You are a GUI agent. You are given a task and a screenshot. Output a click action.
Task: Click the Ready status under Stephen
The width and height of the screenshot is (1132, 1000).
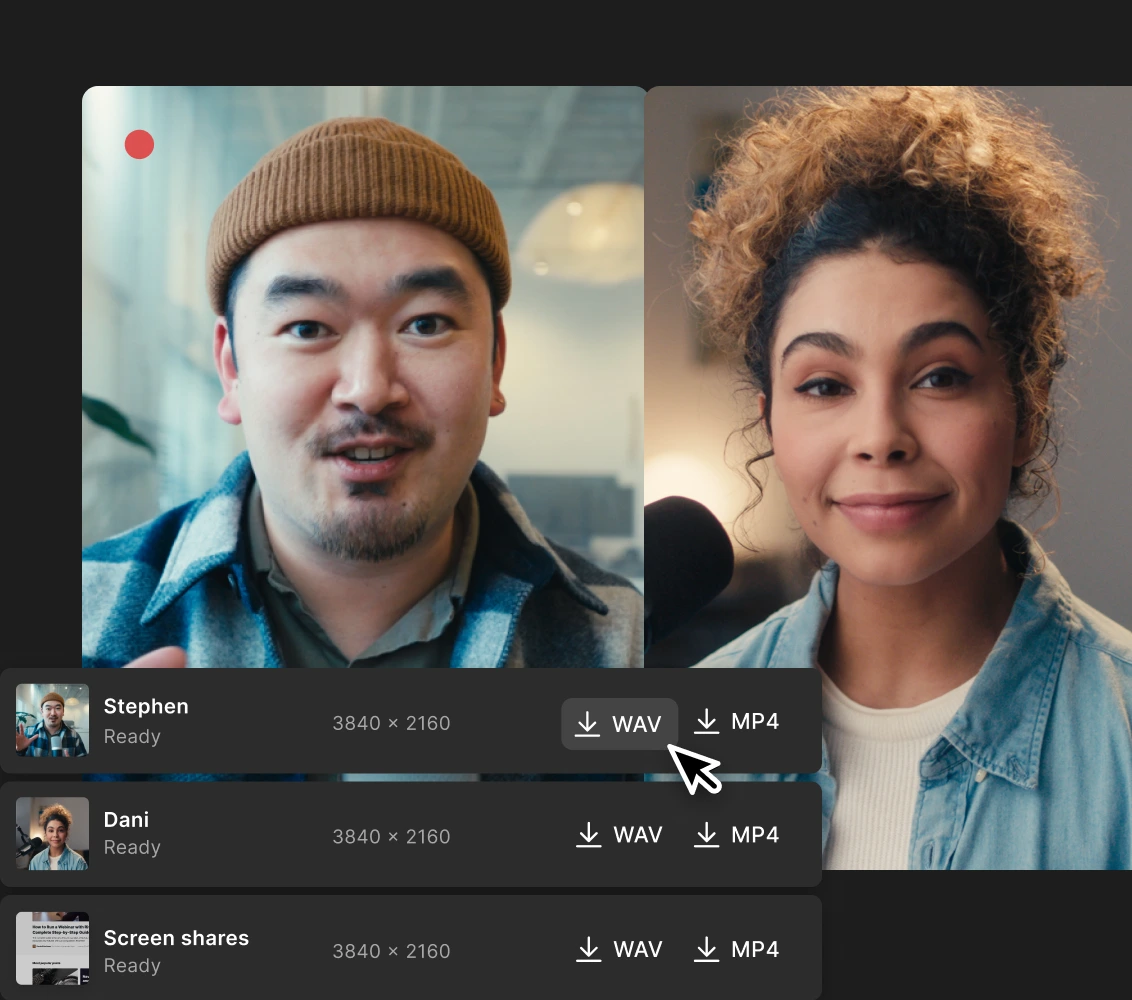click(x=132, y=736)
